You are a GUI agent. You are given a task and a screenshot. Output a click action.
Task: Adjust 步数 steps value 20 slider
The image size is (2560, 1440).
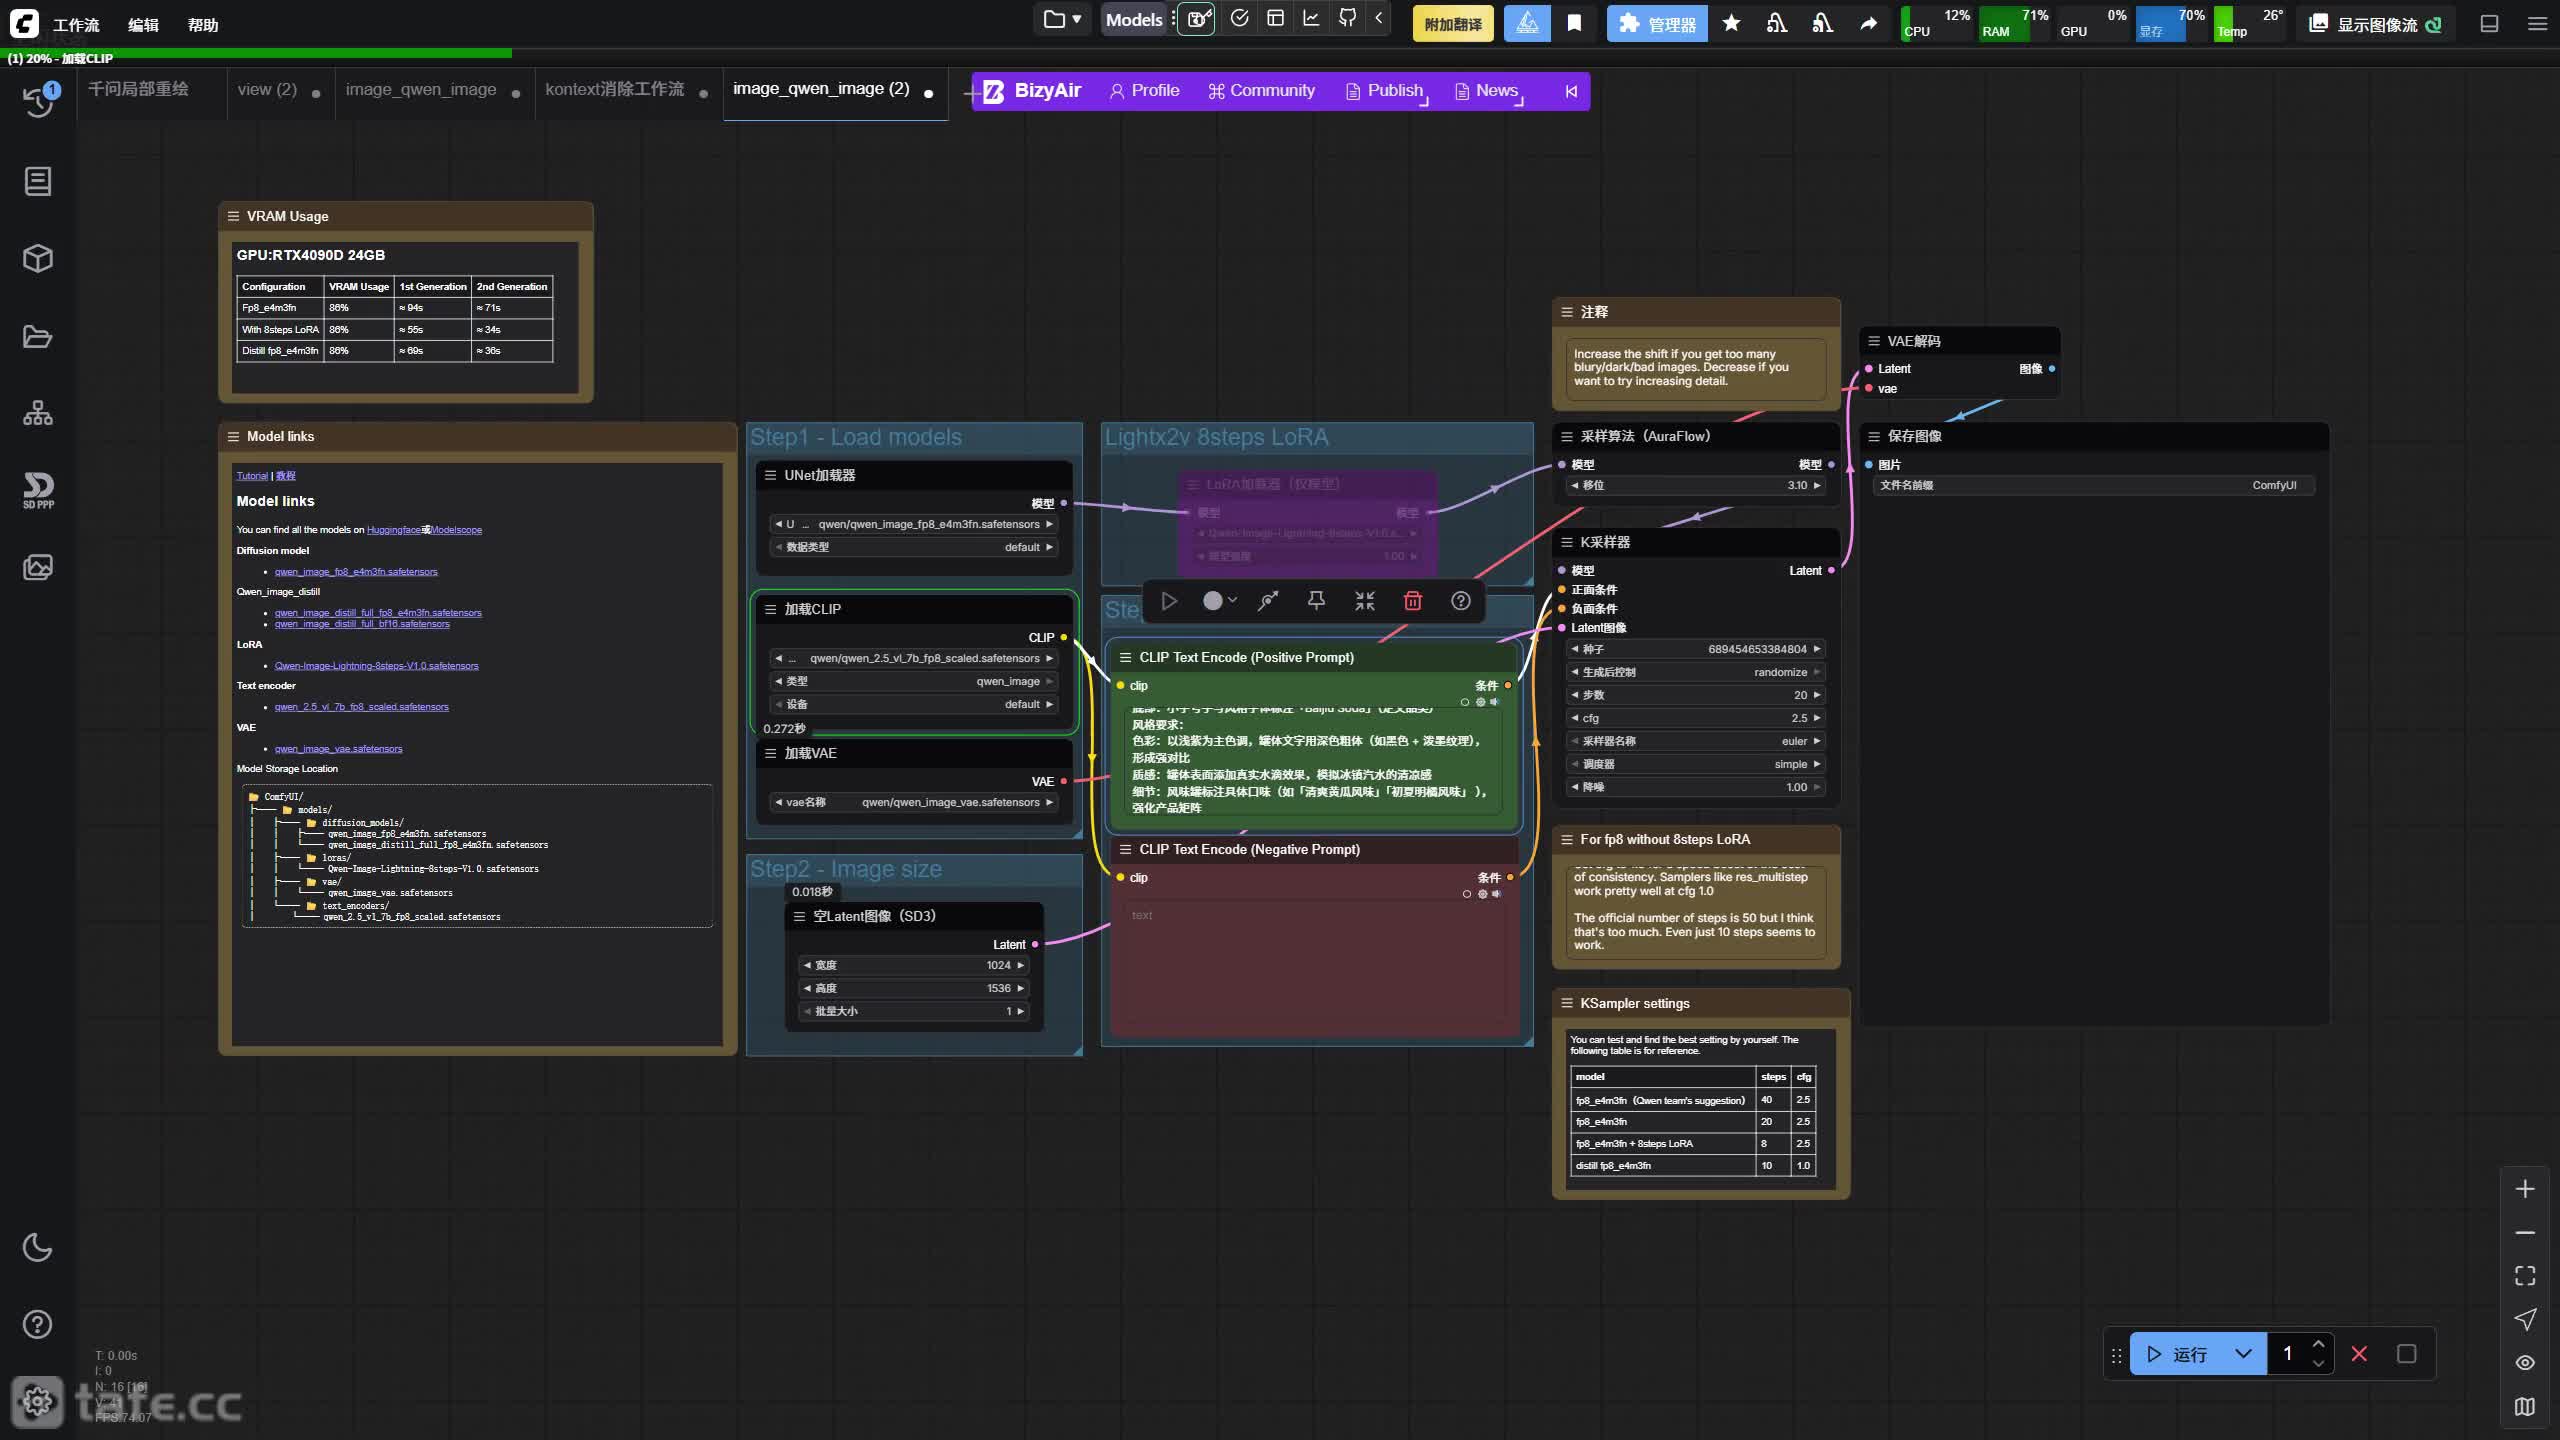pos(1695,695)
